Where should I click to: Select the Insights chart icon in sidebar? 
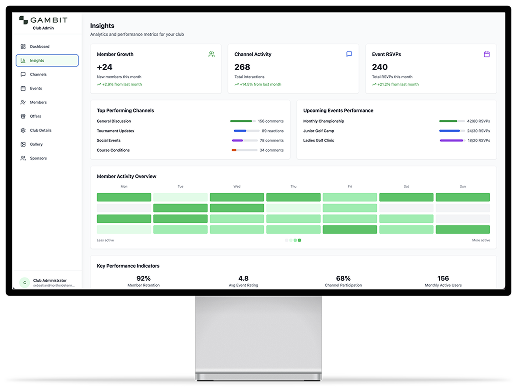click(23, 60)
